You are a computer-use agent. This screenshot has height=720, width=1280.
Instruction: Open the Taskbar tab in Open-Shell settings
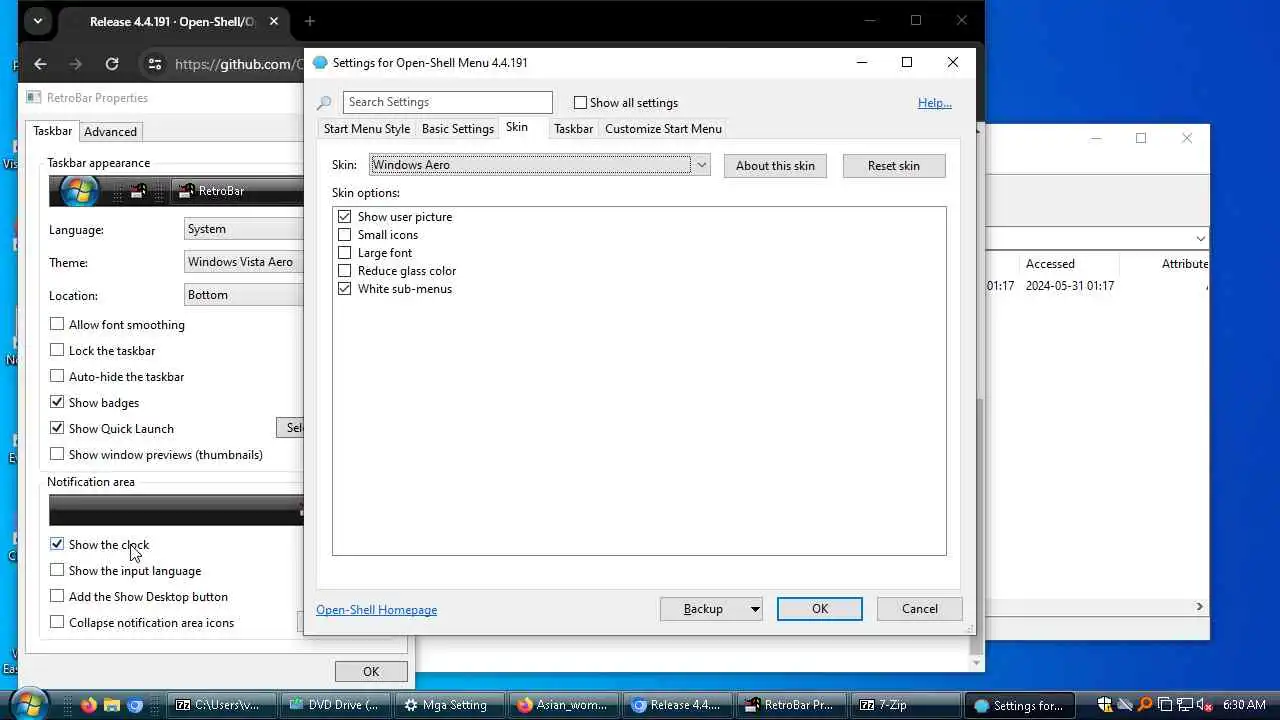(573, 129)
